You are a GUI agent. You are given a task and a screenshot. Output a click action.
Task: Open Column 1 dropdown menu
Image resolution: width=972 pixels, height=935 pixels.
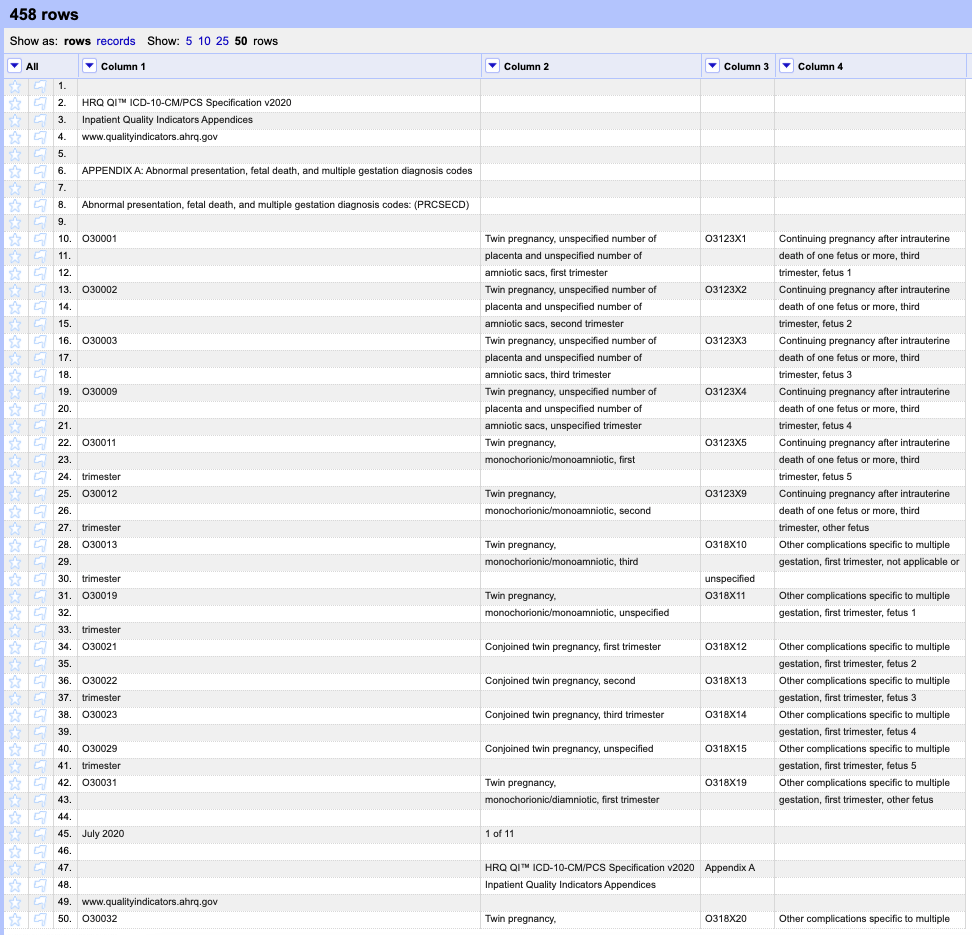89,66
